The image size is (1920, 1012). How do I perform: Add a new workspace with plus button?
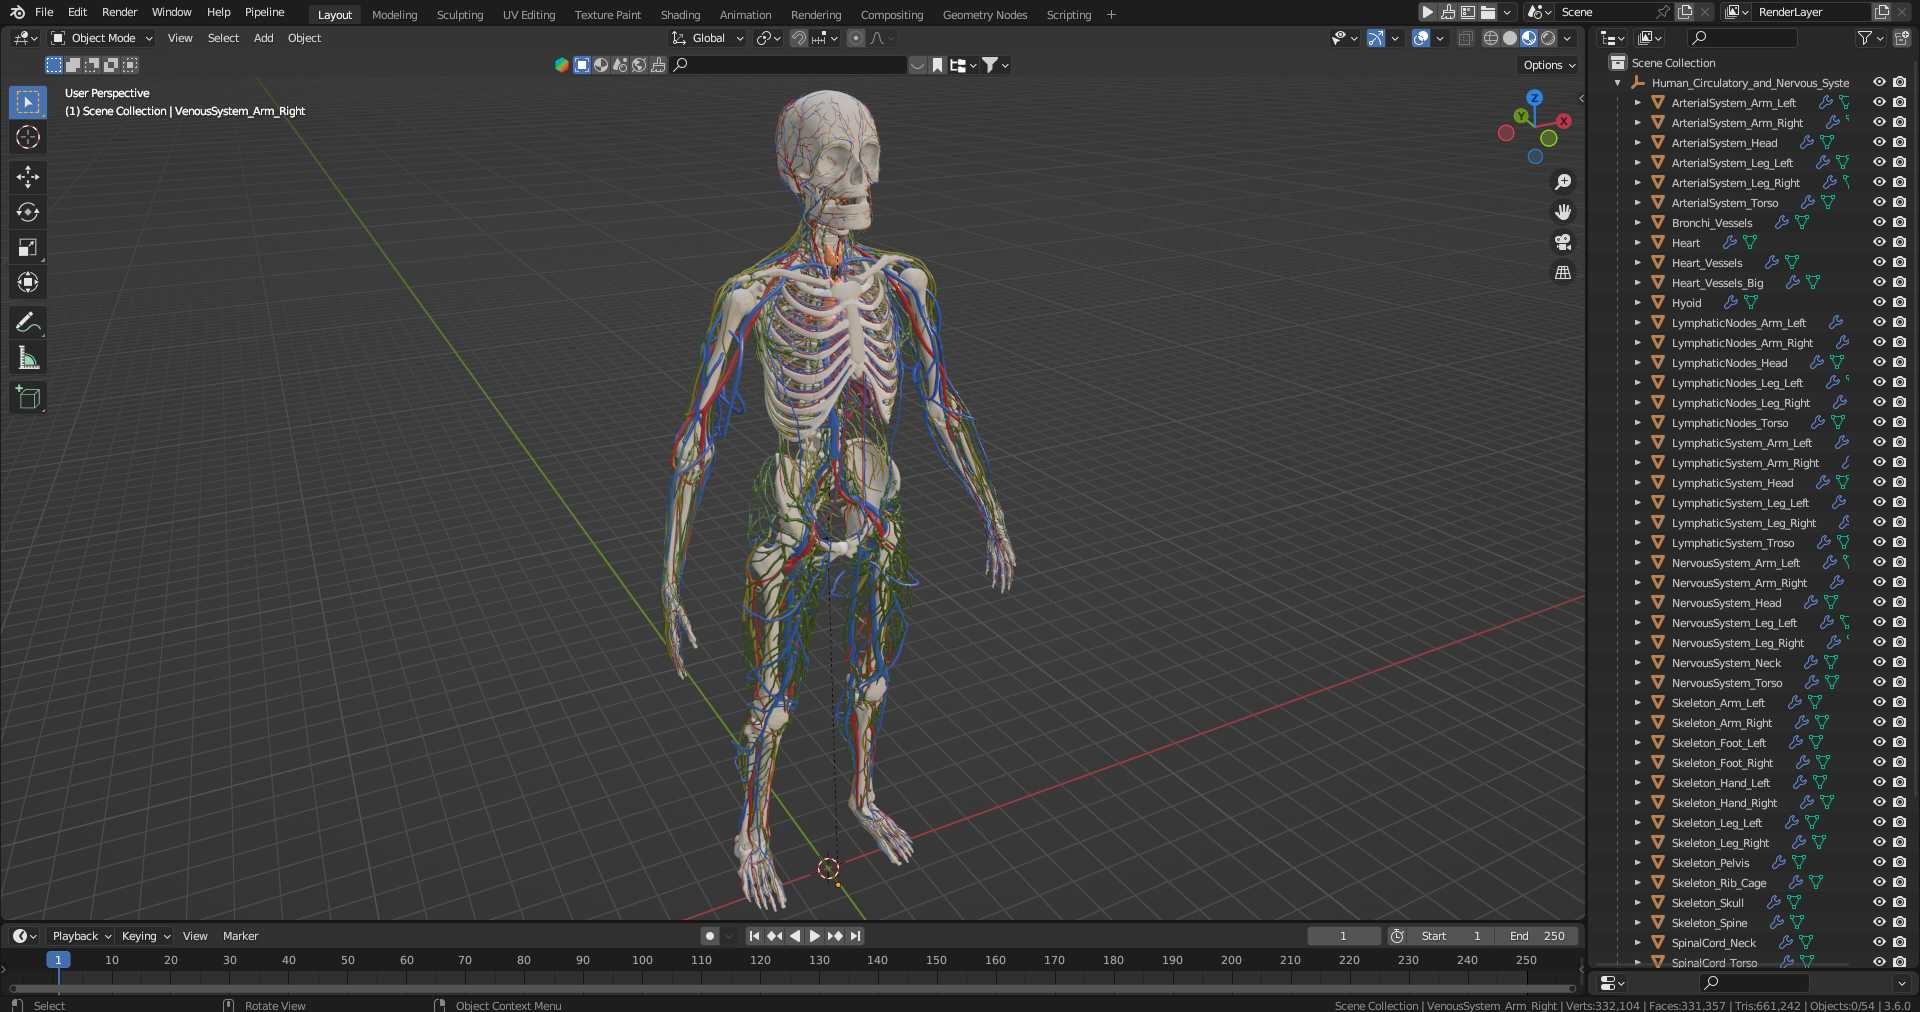tap(1111, 15)
